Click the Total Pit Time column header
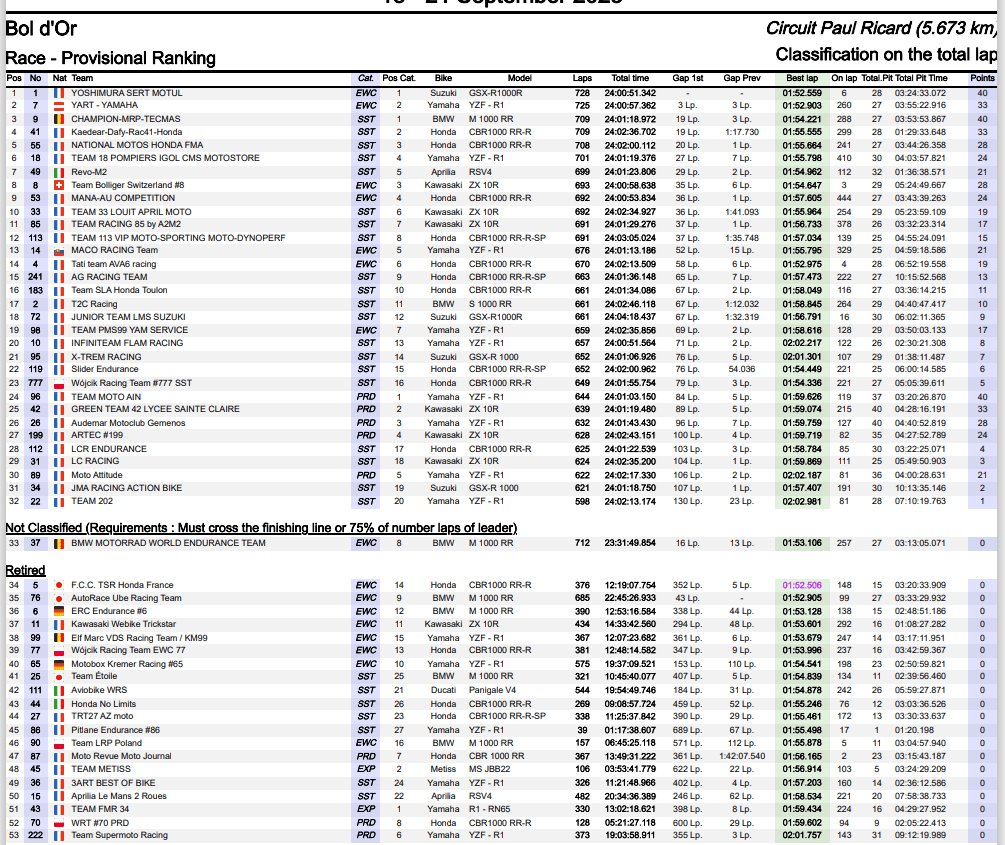 (921, 78)
